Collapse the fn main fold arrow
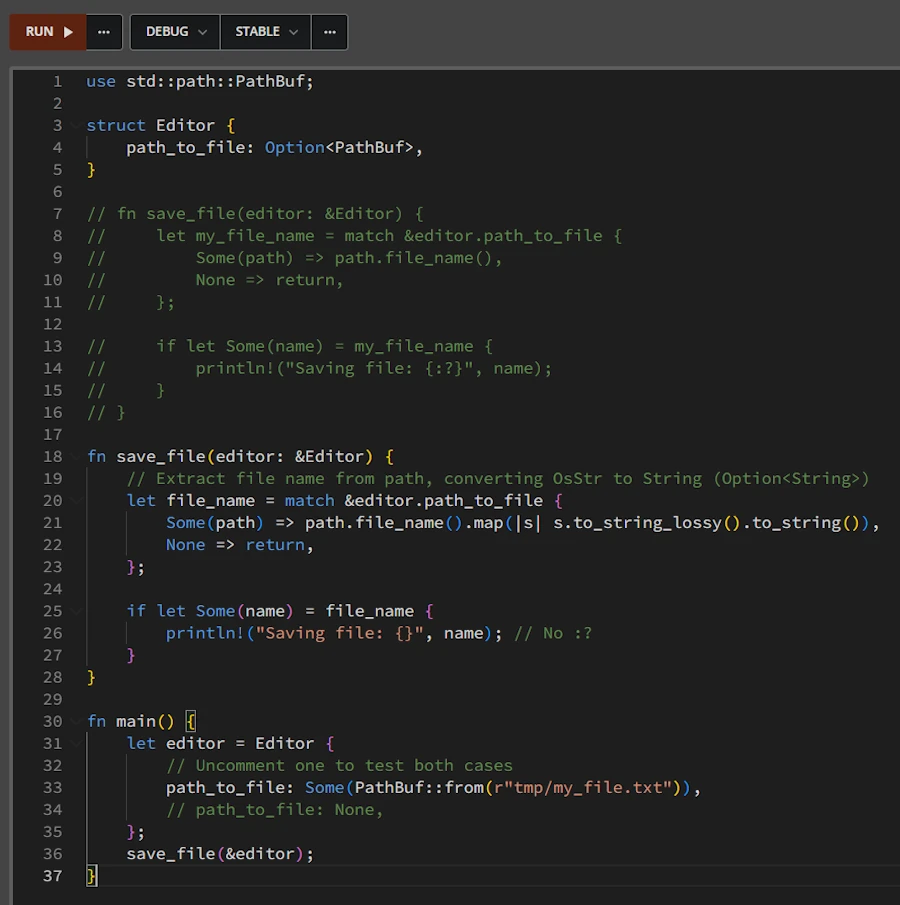The image size is (900, 905). [75, 722]
